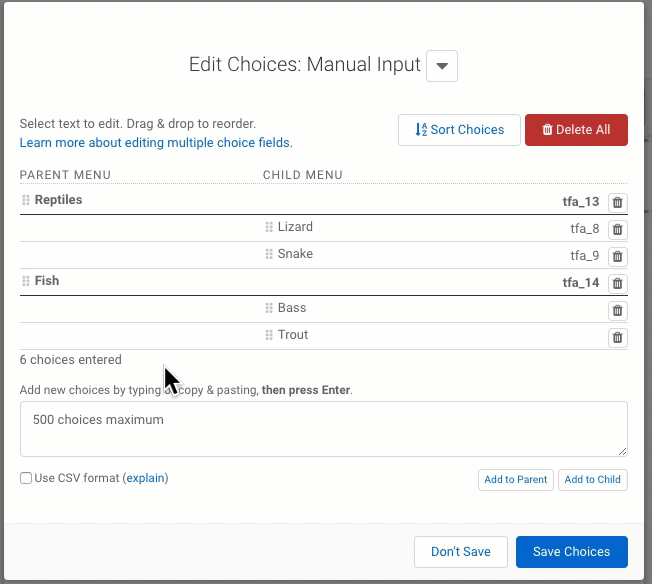The image size is (652, 584).
Task: Click the tfa_13 ID label
Action: click(x=581, y=202)
